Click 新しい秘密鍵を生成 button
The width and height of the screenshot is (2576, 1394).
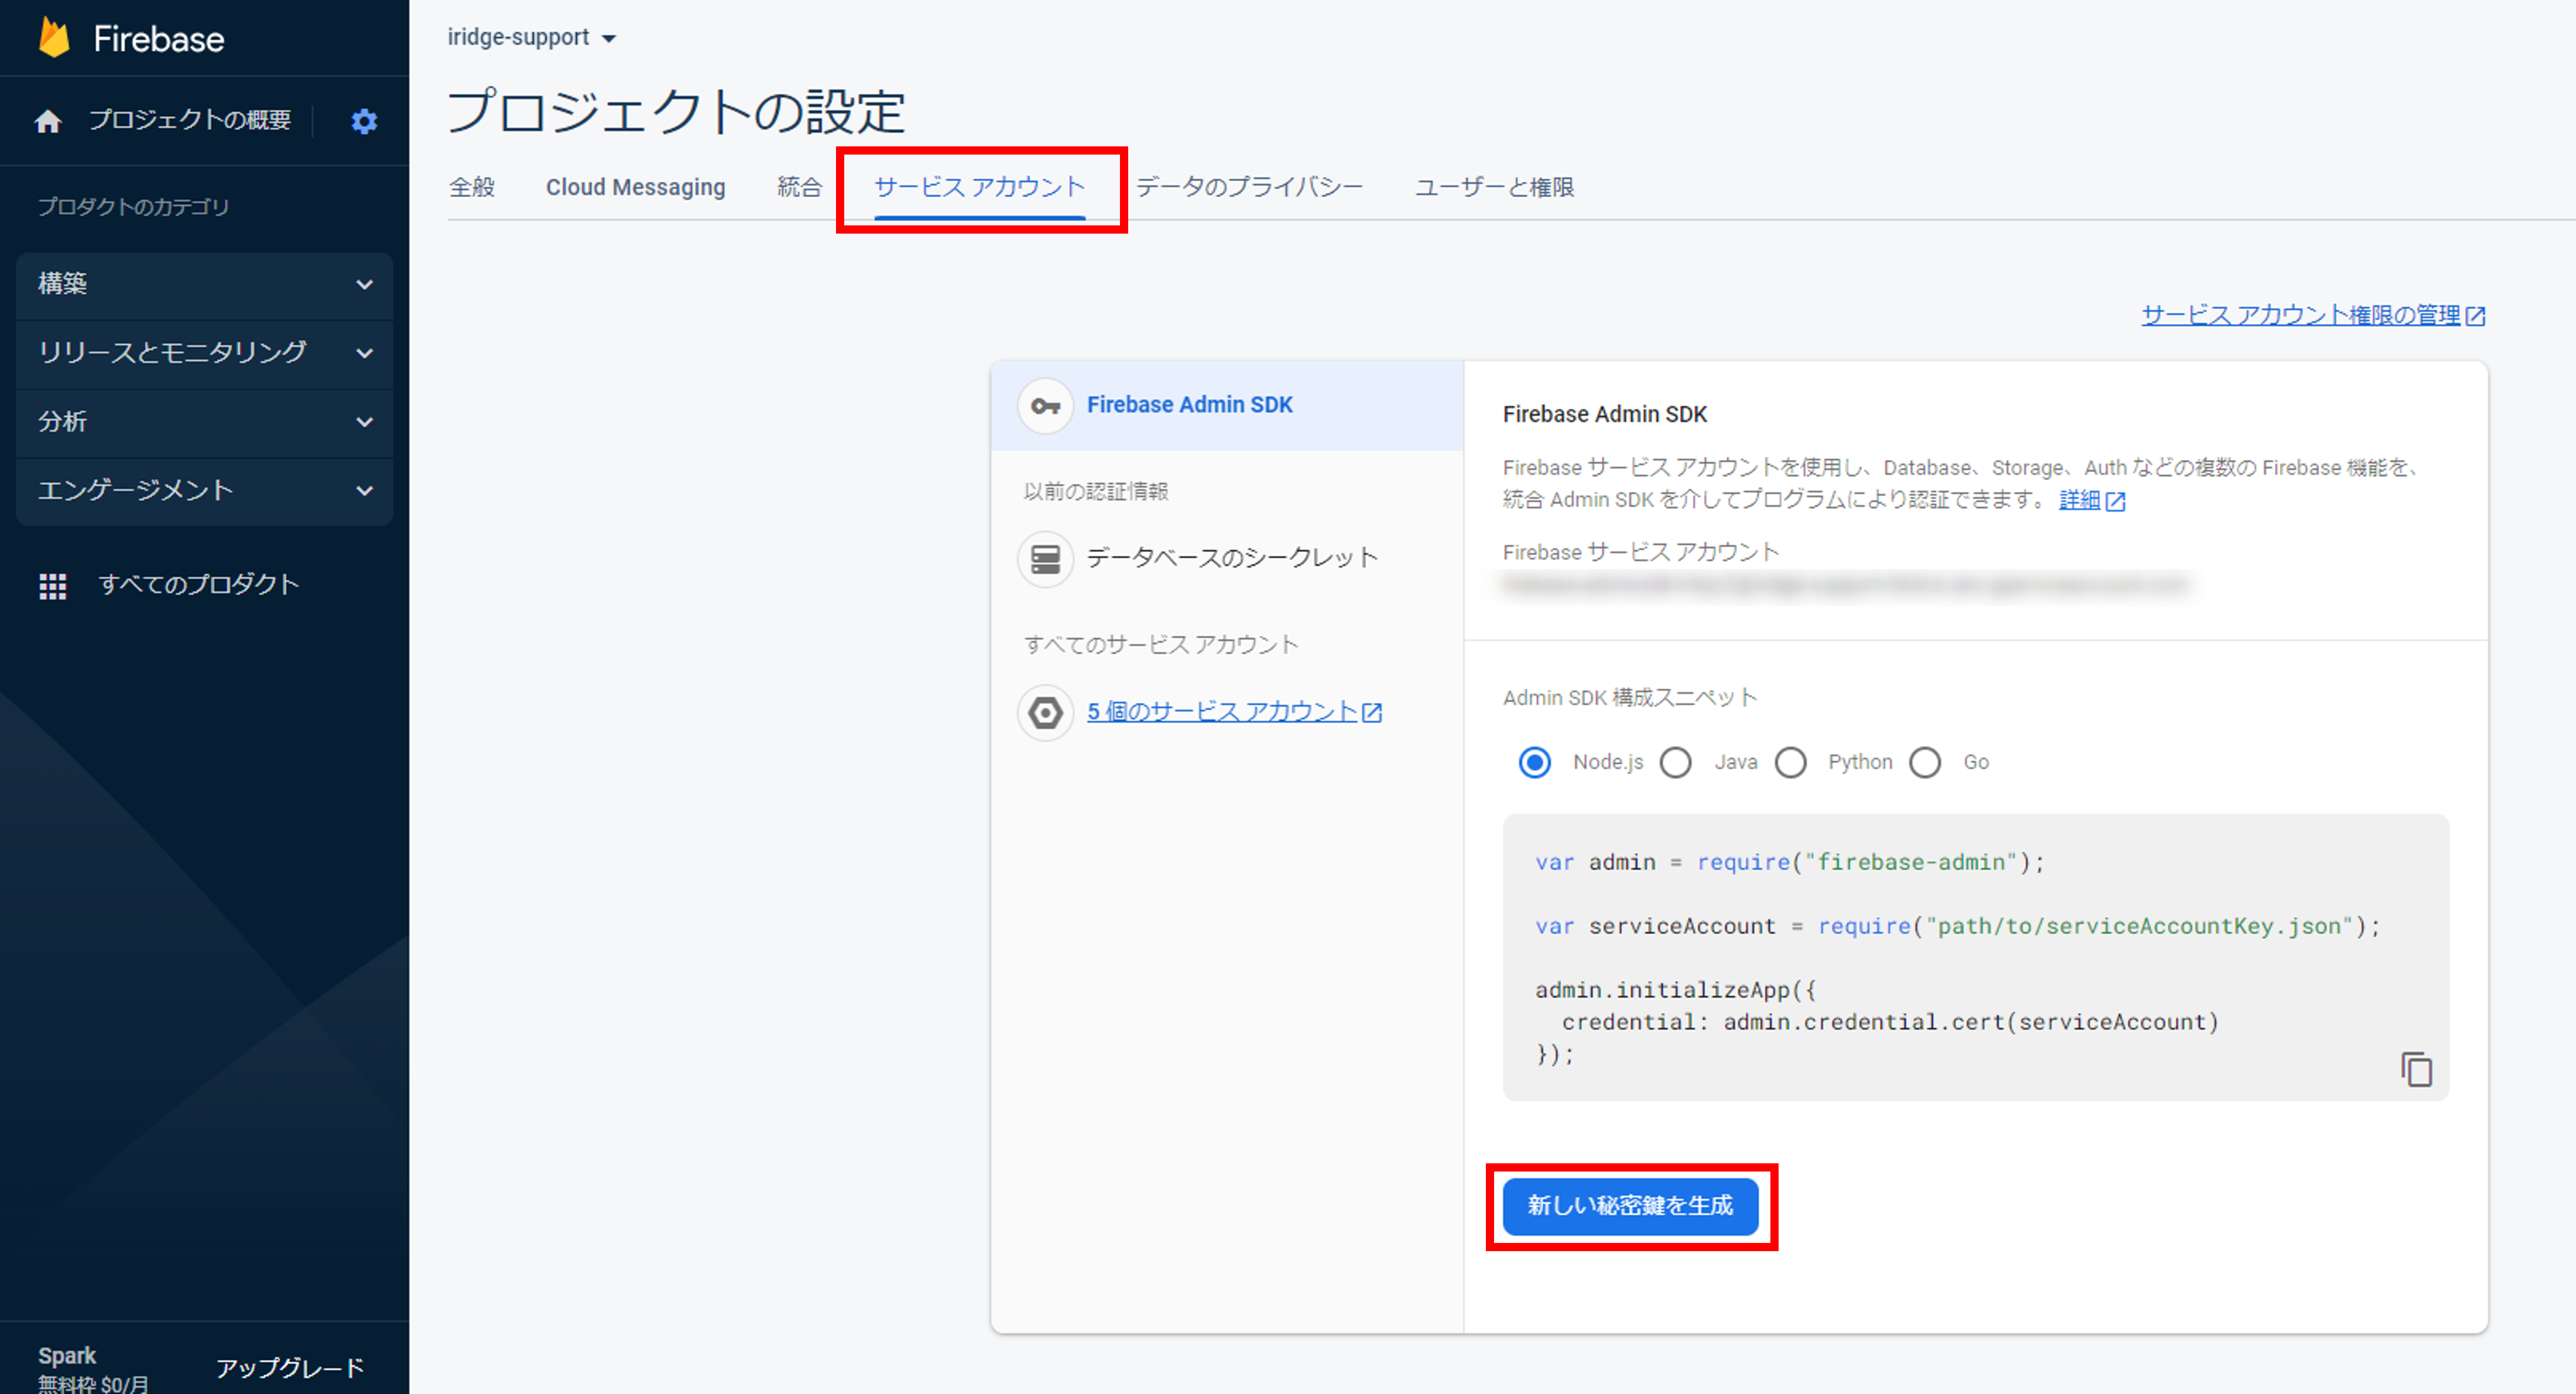(x=1630, y=1206)
